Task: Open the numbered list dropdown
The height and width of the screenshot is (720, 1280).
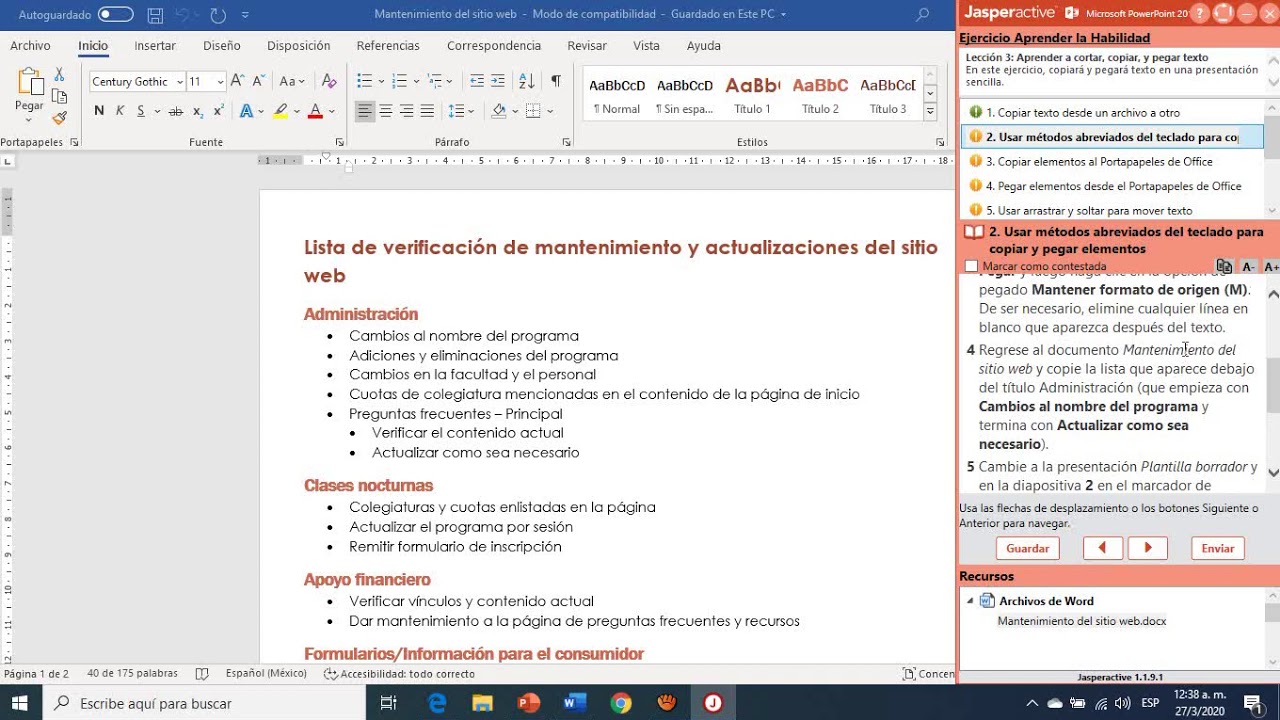Action: 414,81
